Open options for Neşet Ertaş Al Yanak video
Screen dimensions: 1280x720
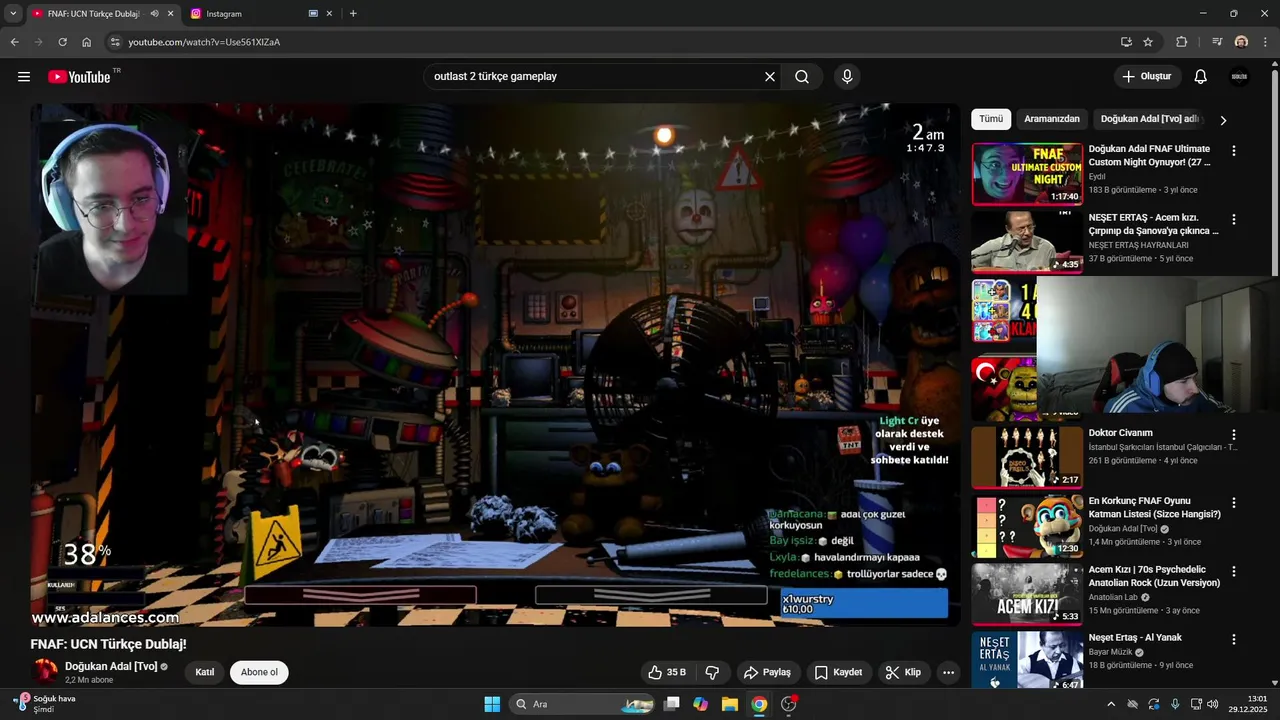1233,640
